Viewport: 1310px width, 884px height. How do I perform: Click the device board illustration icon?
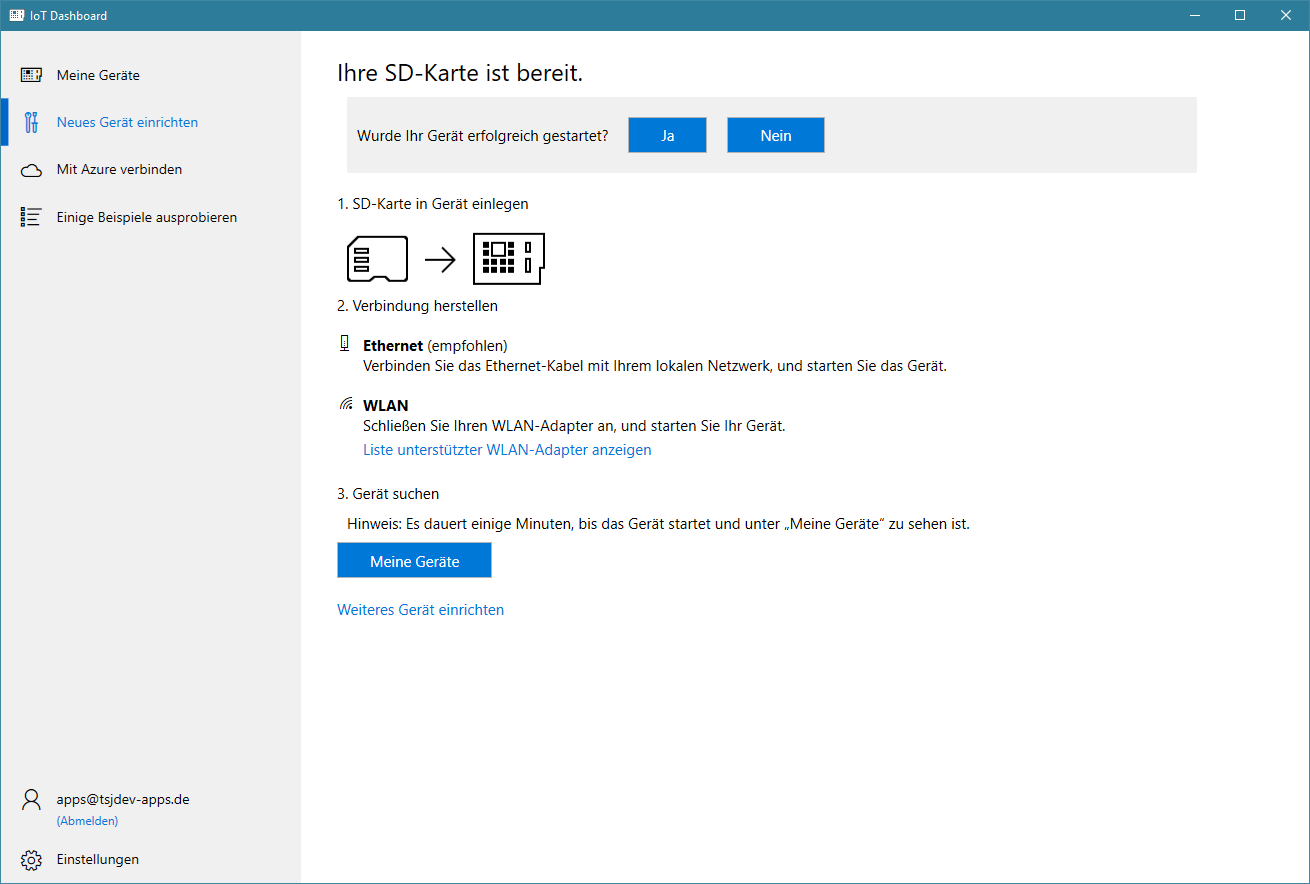tap(509, 260)
